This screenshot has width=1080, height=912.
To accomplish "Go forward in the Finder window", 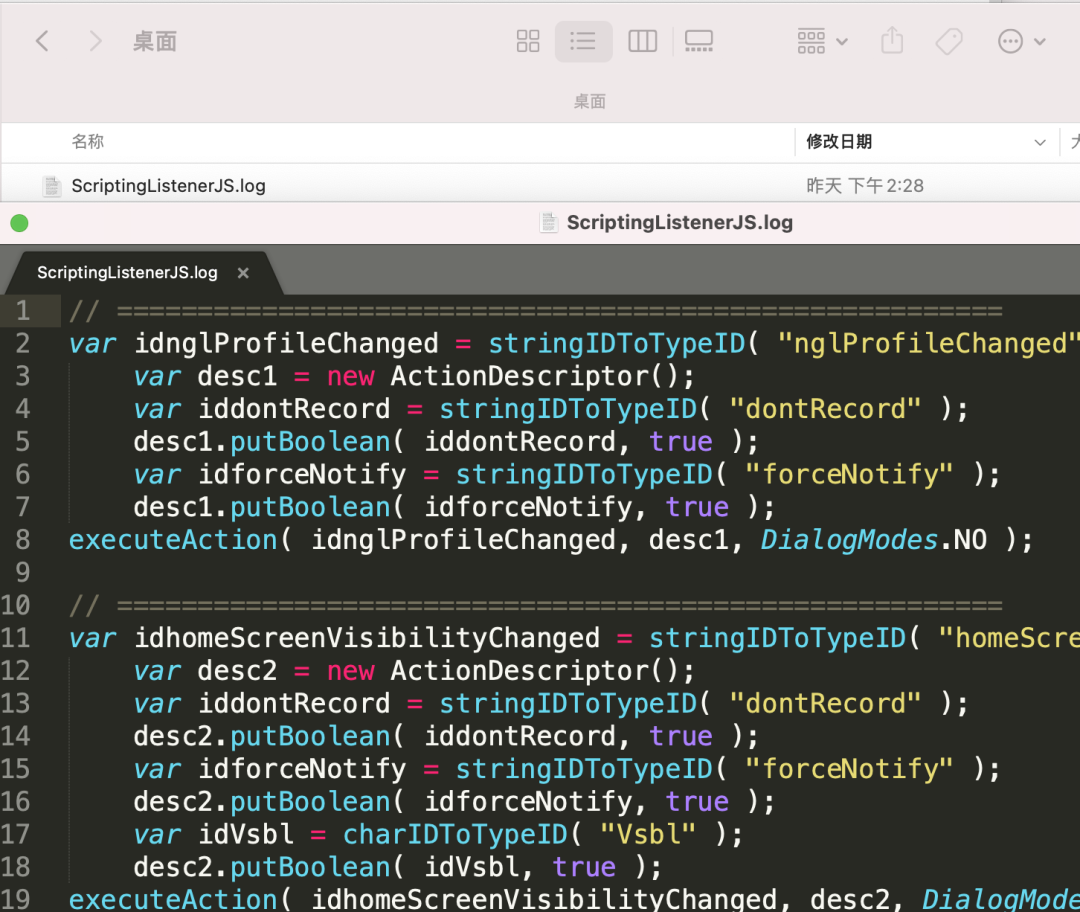I will point(95,41).
